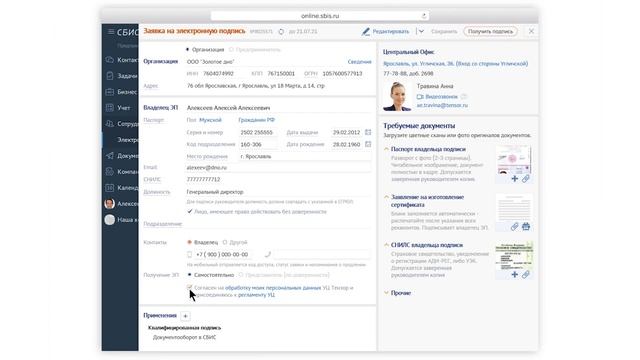Collapse СНИЛС владельца подписи section

(386, 245)
